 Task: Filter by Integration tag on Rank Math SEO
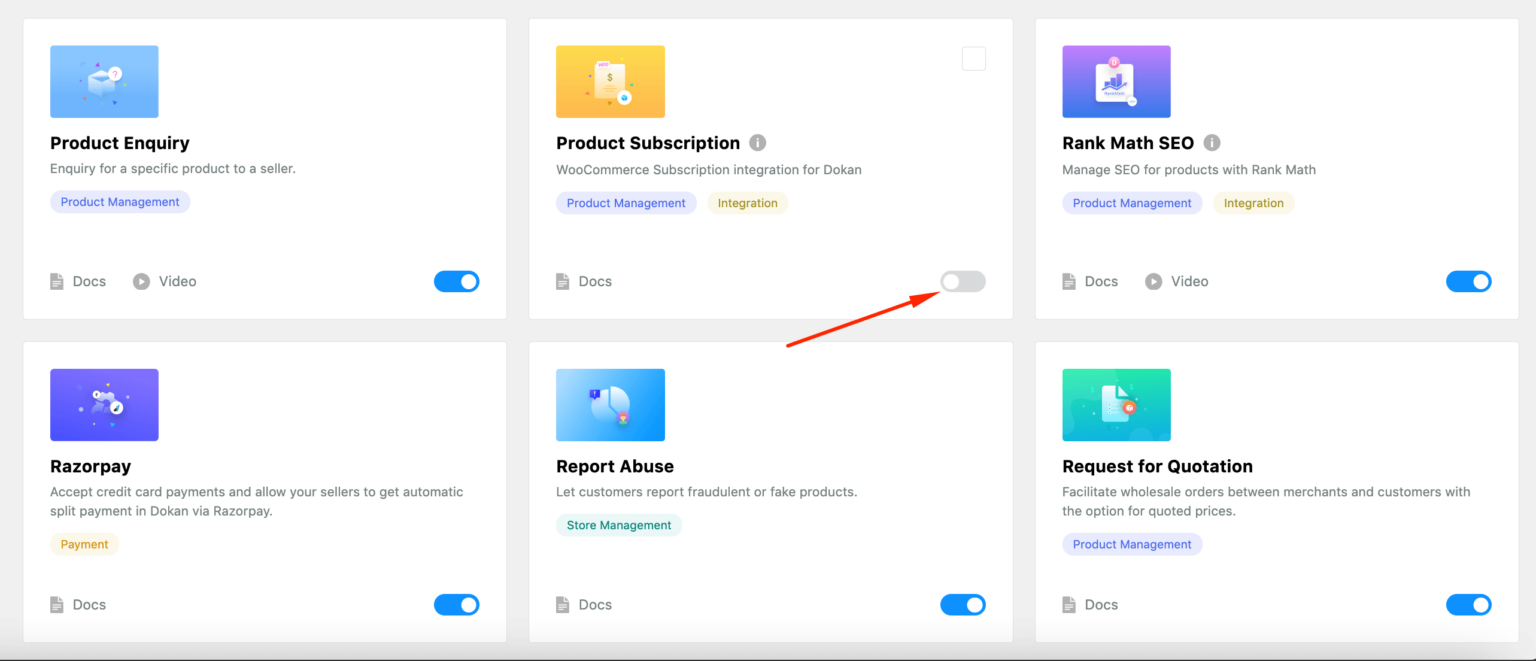click(1254, 203)
